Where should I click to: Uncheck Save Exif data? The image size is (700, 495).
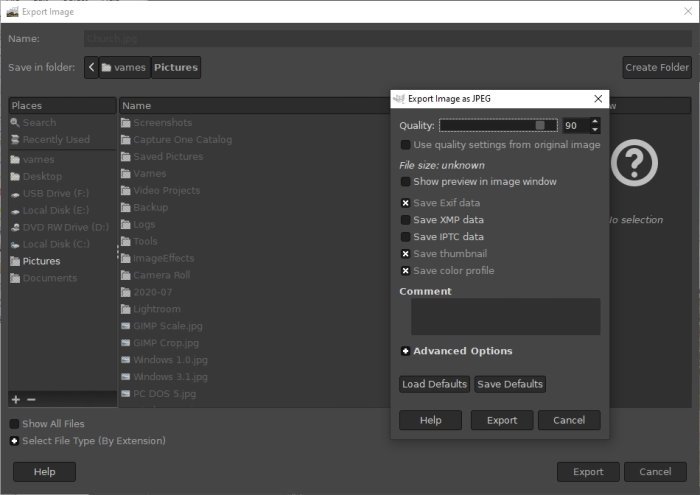(x=405, y=203)
